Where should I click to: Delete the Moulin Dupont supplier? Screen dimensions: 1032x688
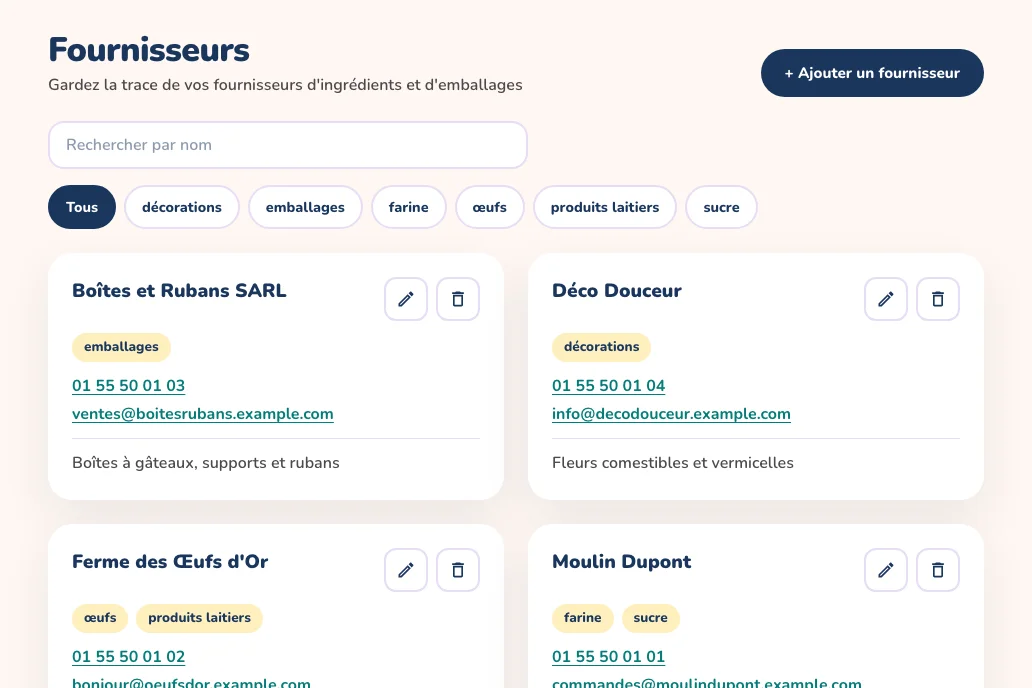coord(938,570)
